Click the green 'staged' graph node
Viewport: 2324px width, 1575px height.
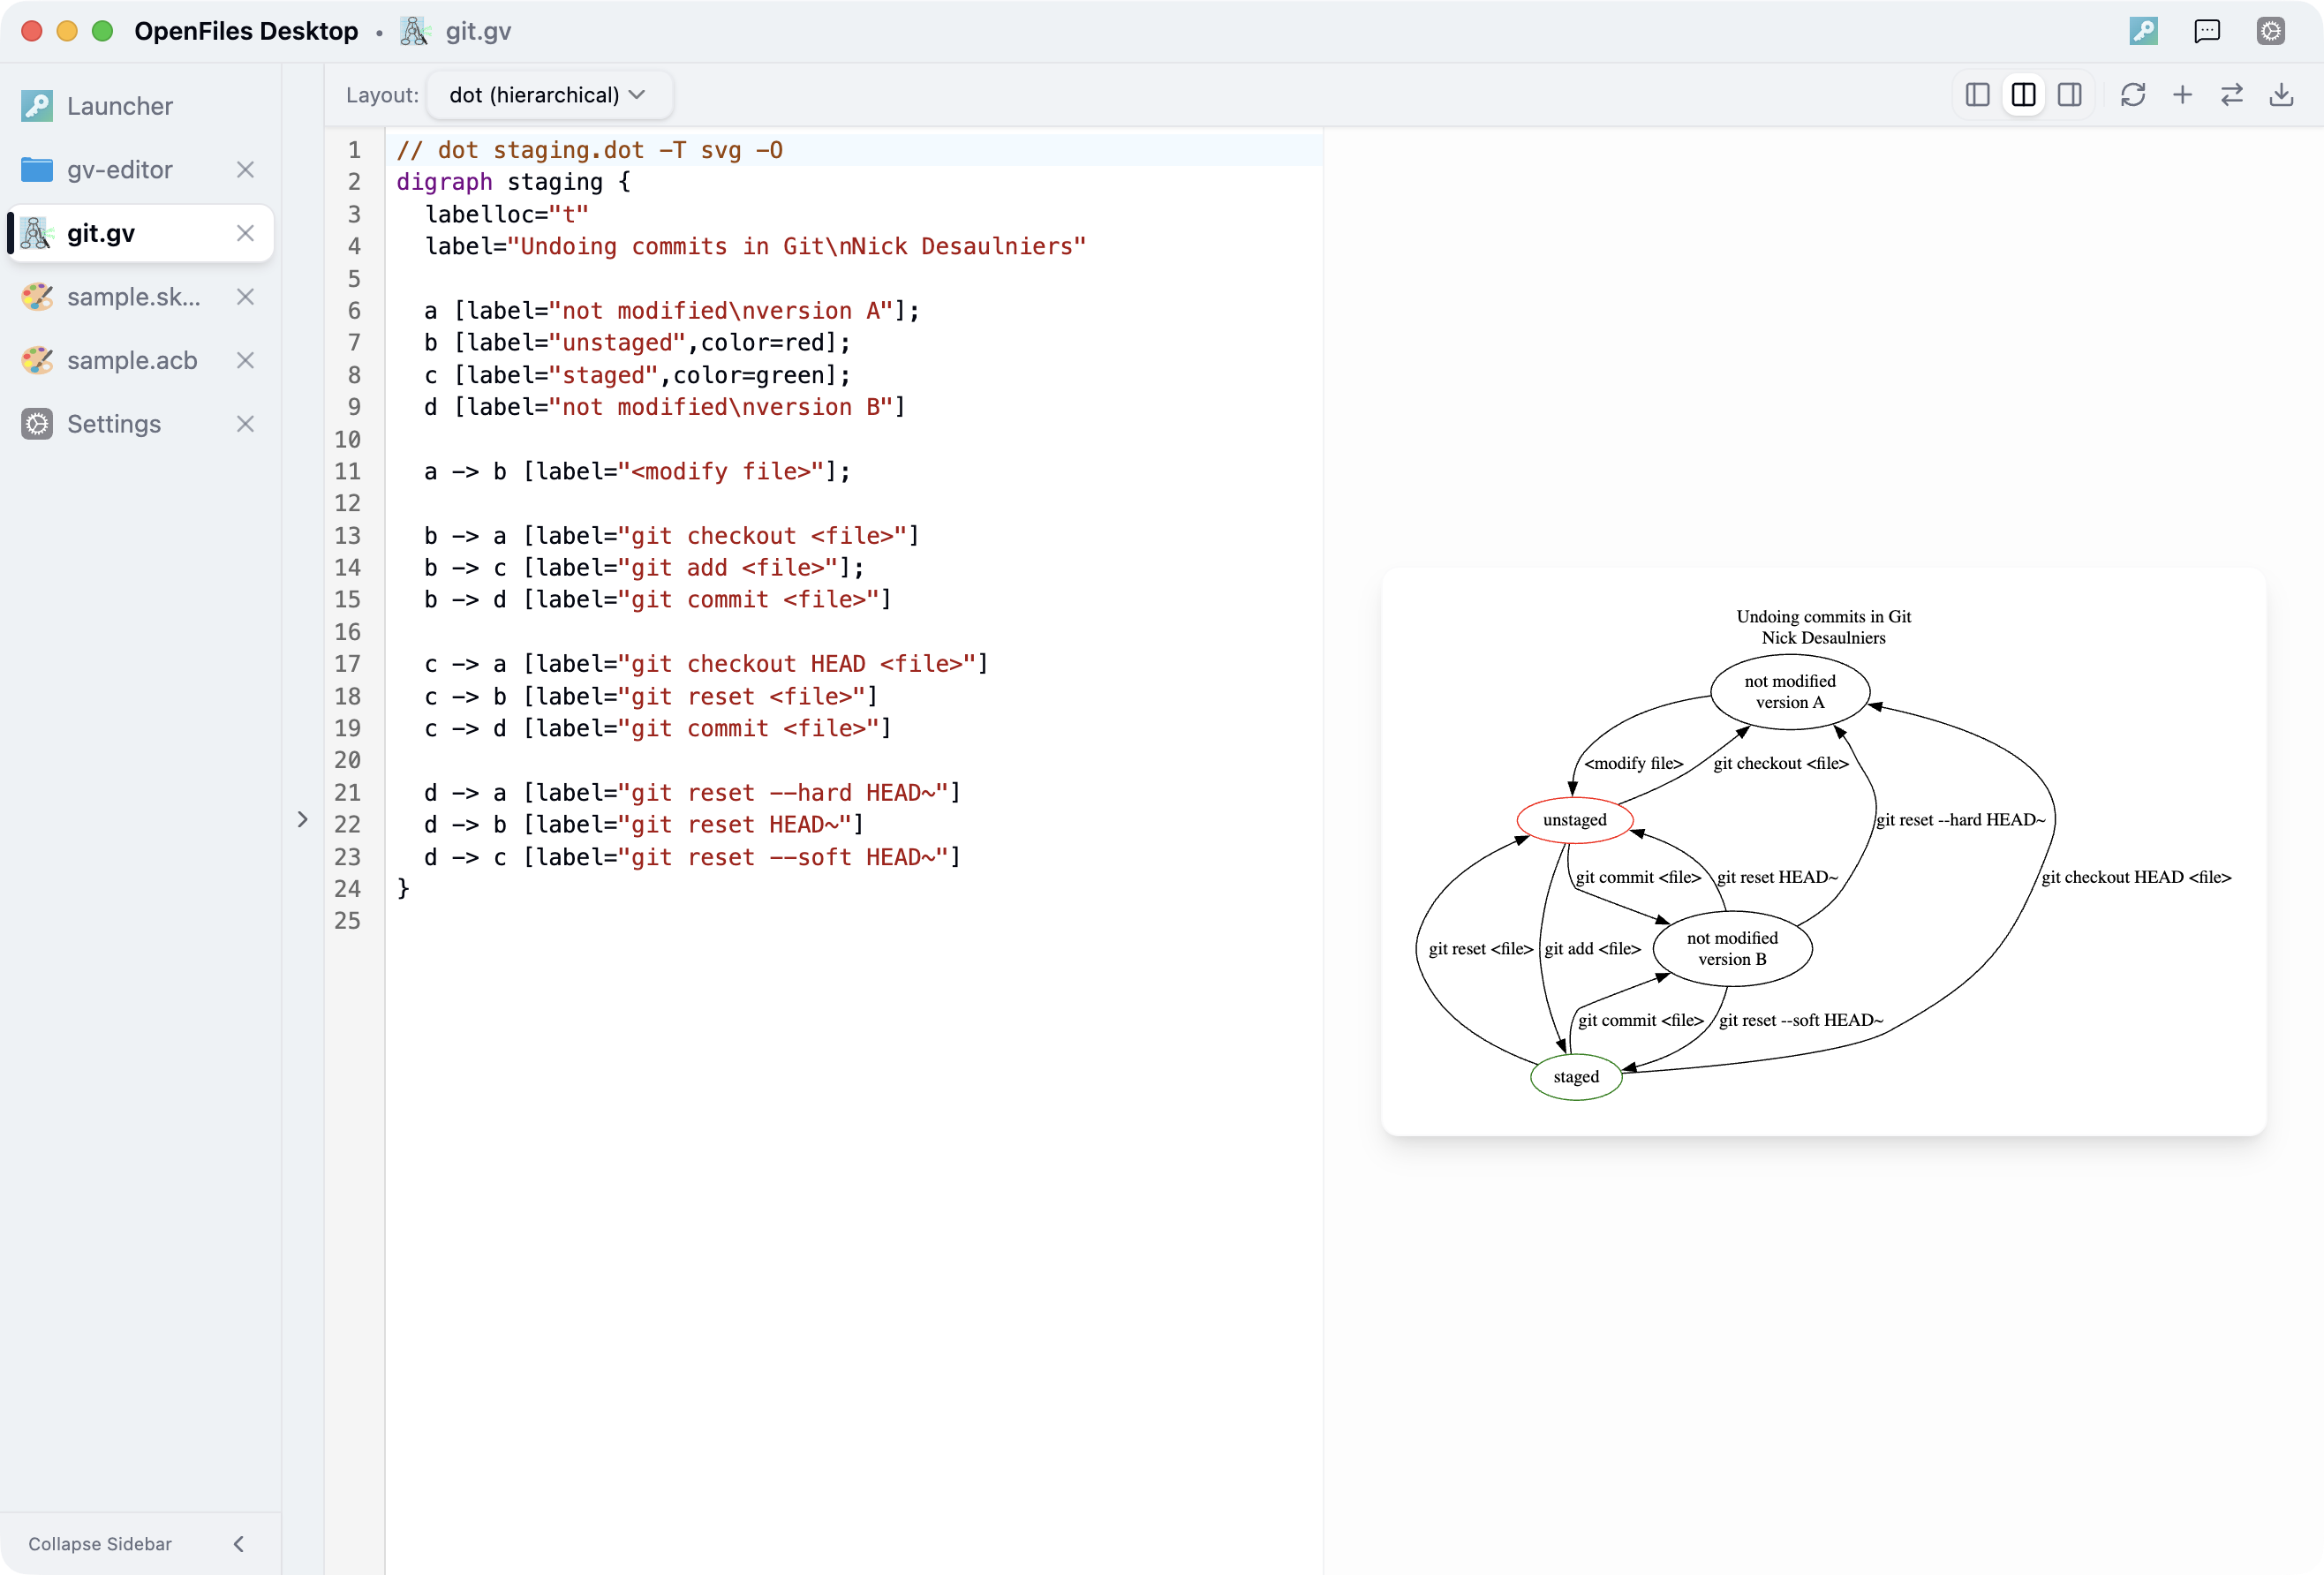pyautogui.click(x=1576, y=1077)
